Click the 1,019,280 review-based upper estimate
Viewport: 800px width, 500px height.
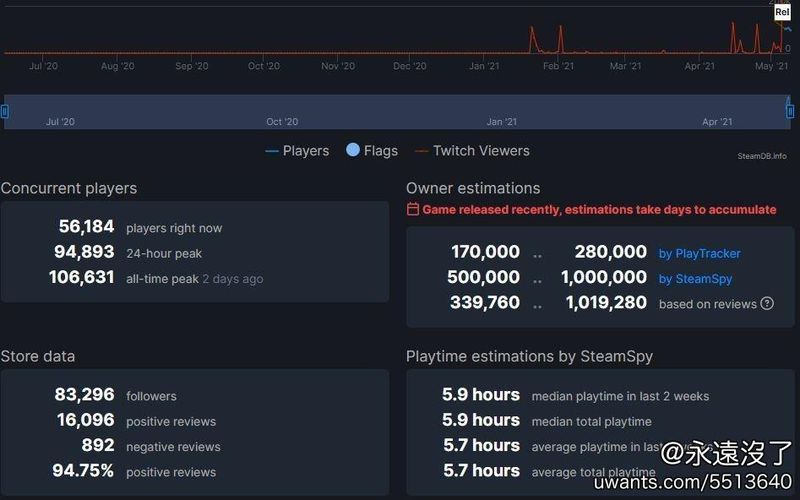click(606, 303)
